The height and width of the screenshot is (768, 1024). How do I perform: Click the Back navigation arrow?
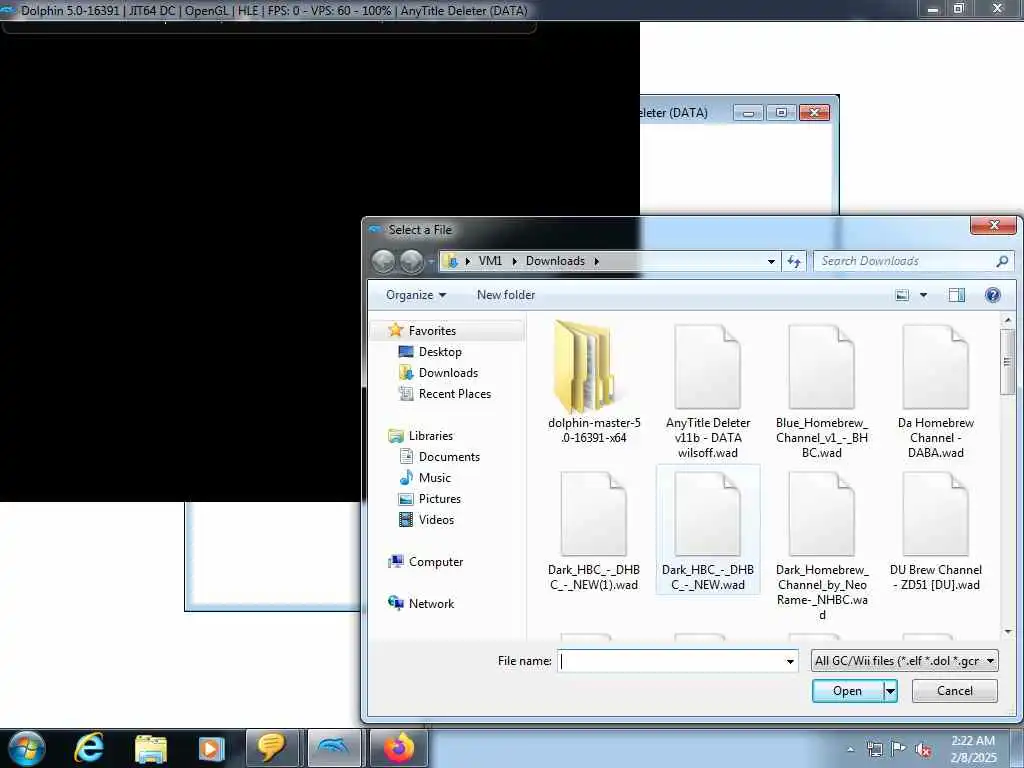pos(383,261)
